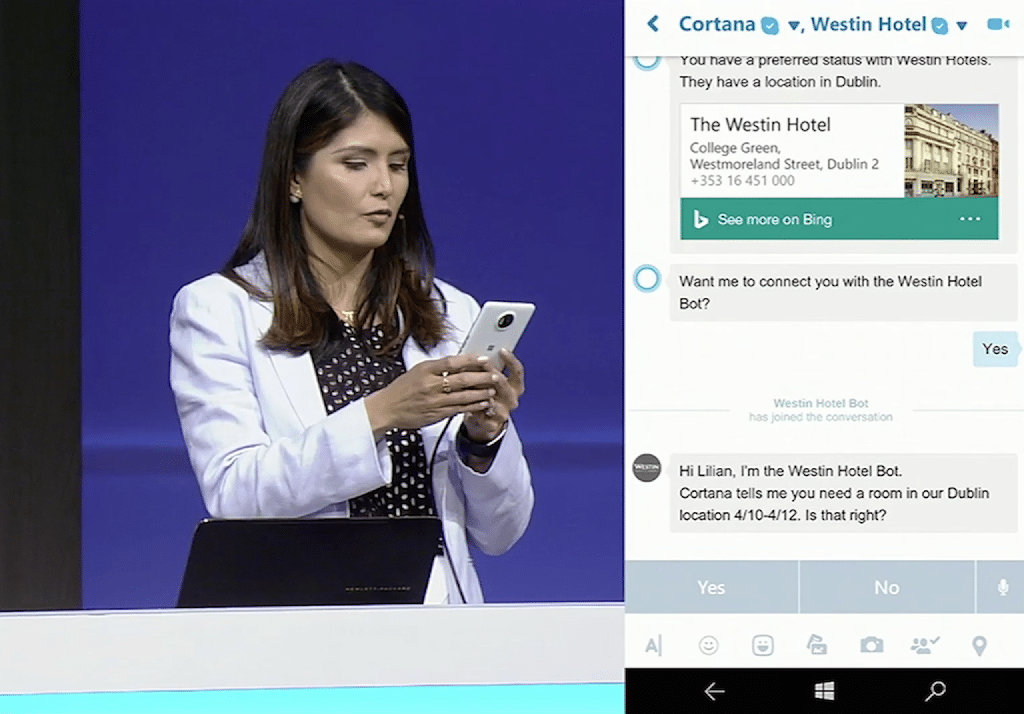The width and height of the screenshot is (1024, 714).
Task: Open the camera to take a photo
Action: click(x=871, y=645)
